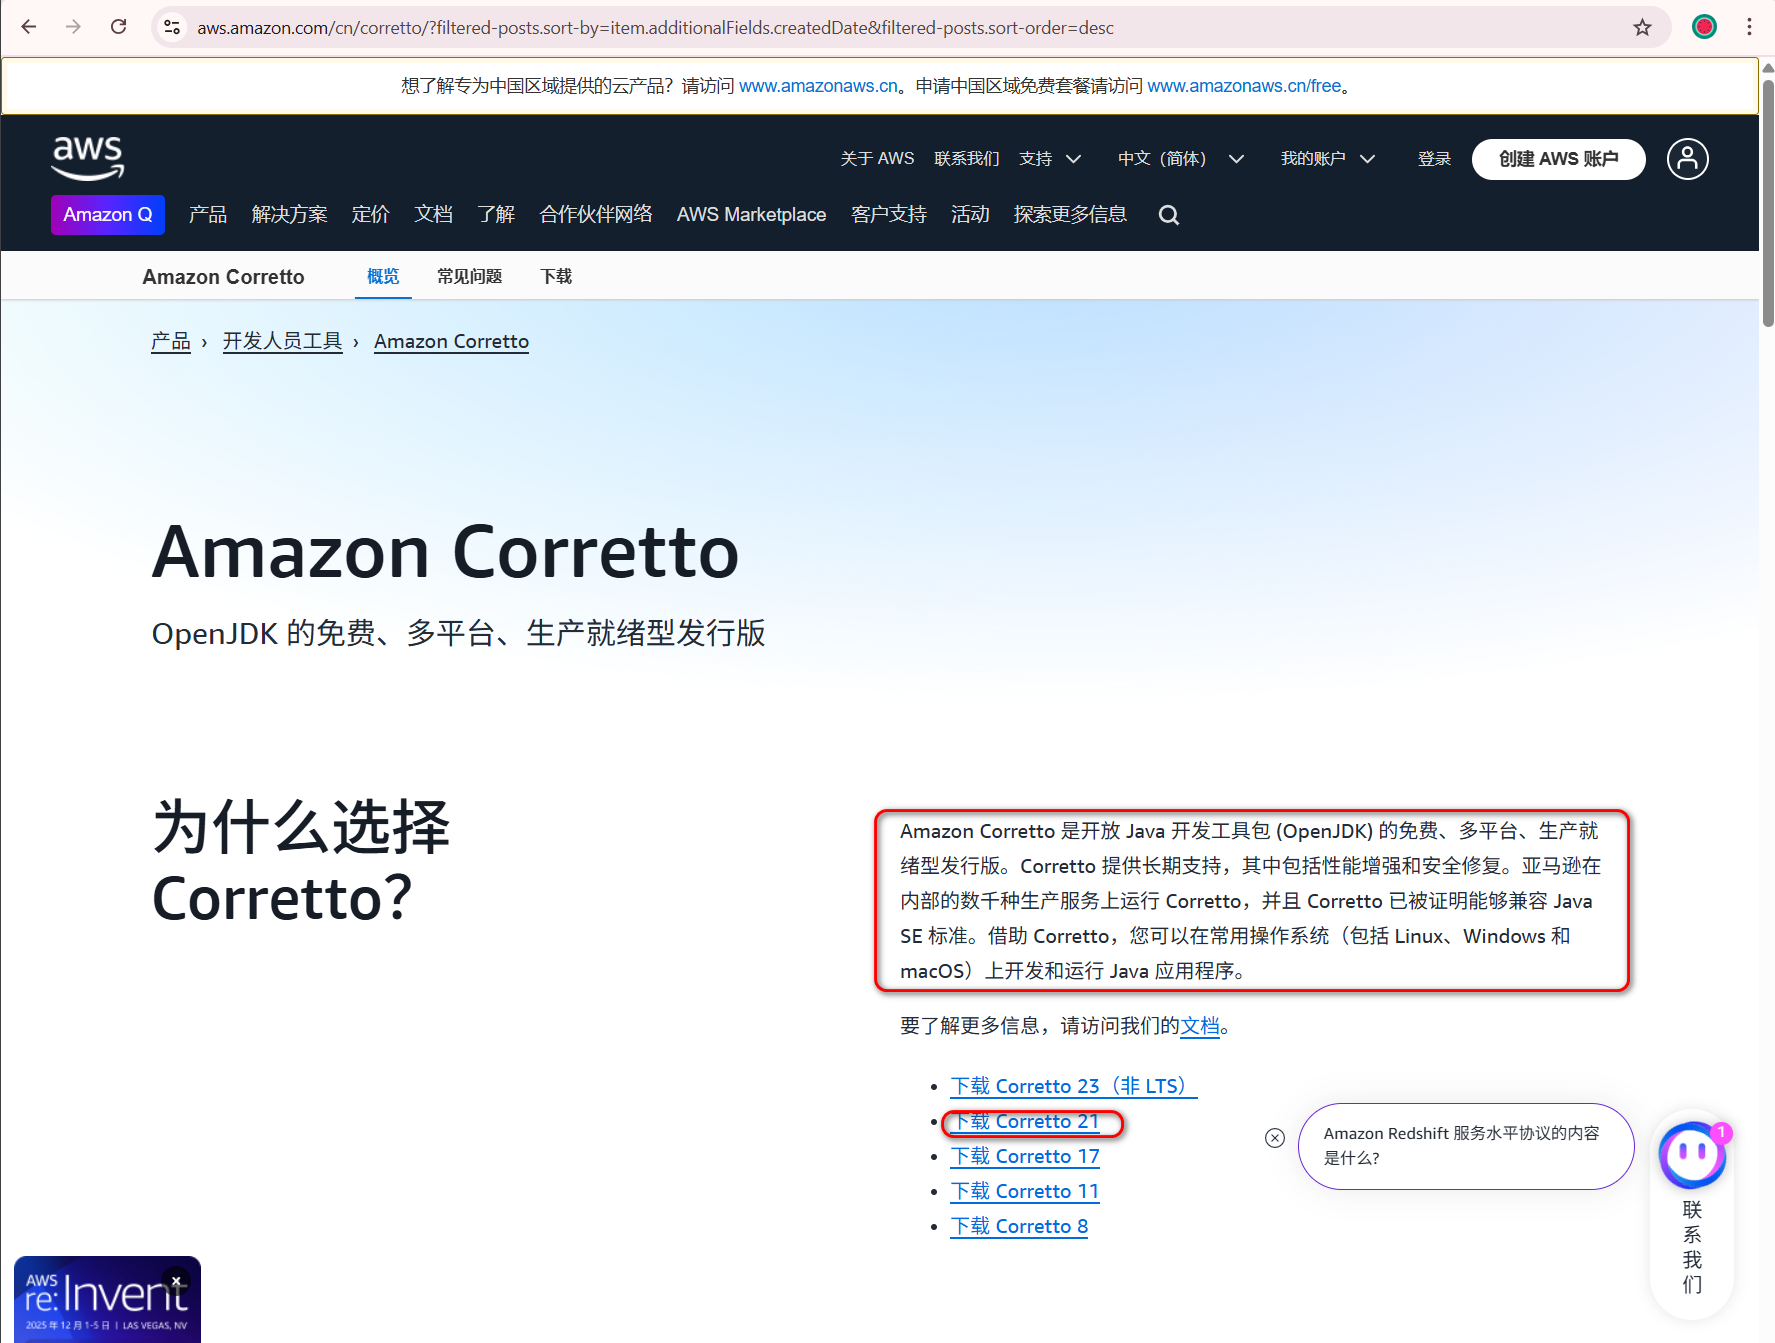Reload the page with the refresh icon
1775x1343 pixels.
pos(118,27)
